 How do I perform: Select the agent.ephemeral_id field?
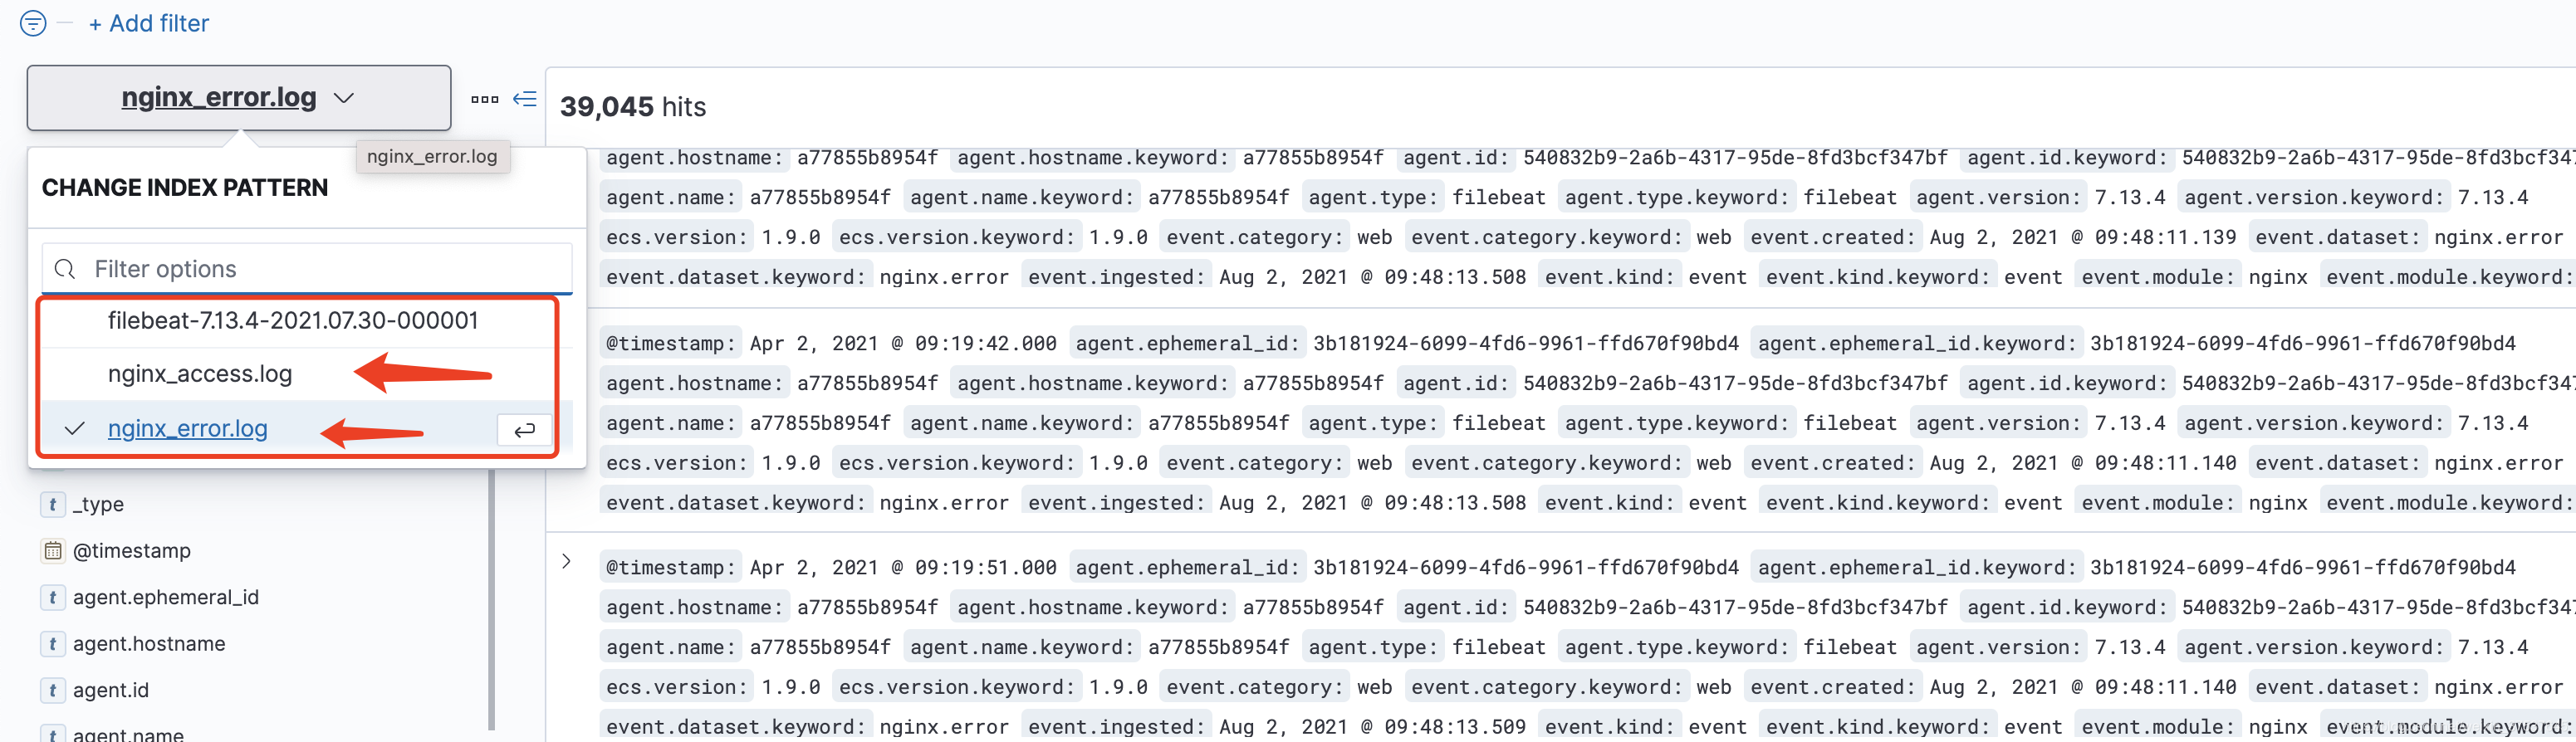pos(166,598)
